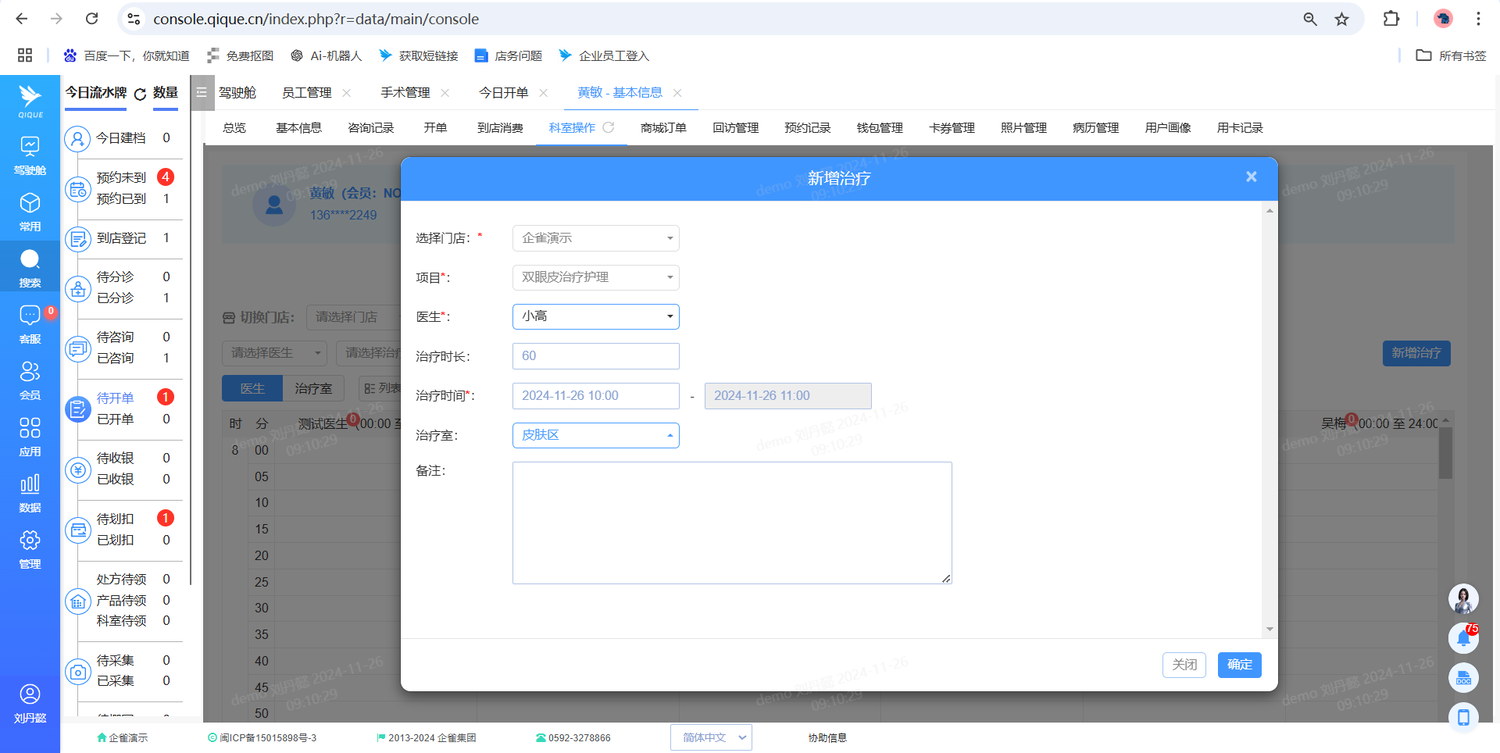The height and width of the screenshot is (753, 1500).
Task: Click inside the 备注 text area
Action: 731,522
